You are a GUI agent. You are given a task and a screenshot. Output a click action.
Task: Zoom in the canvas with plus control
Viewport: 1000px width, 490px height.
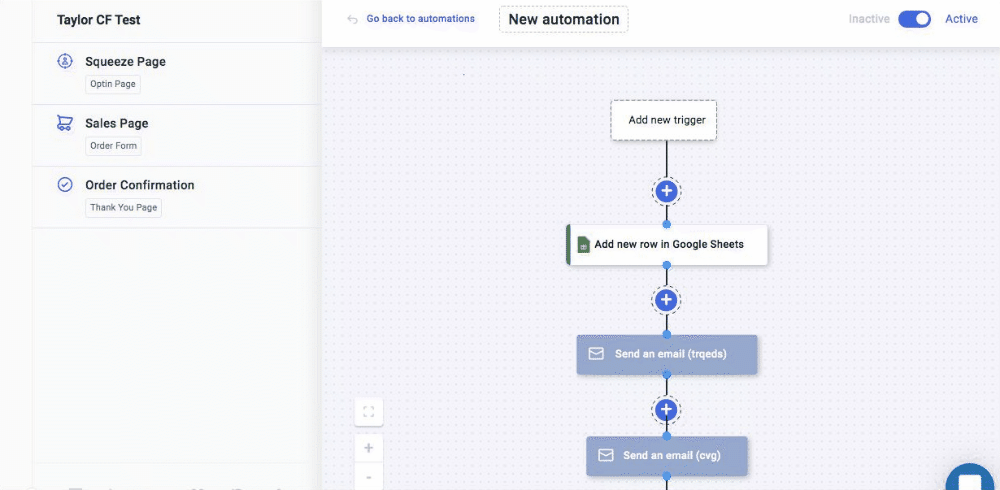(x=369, y=448)
